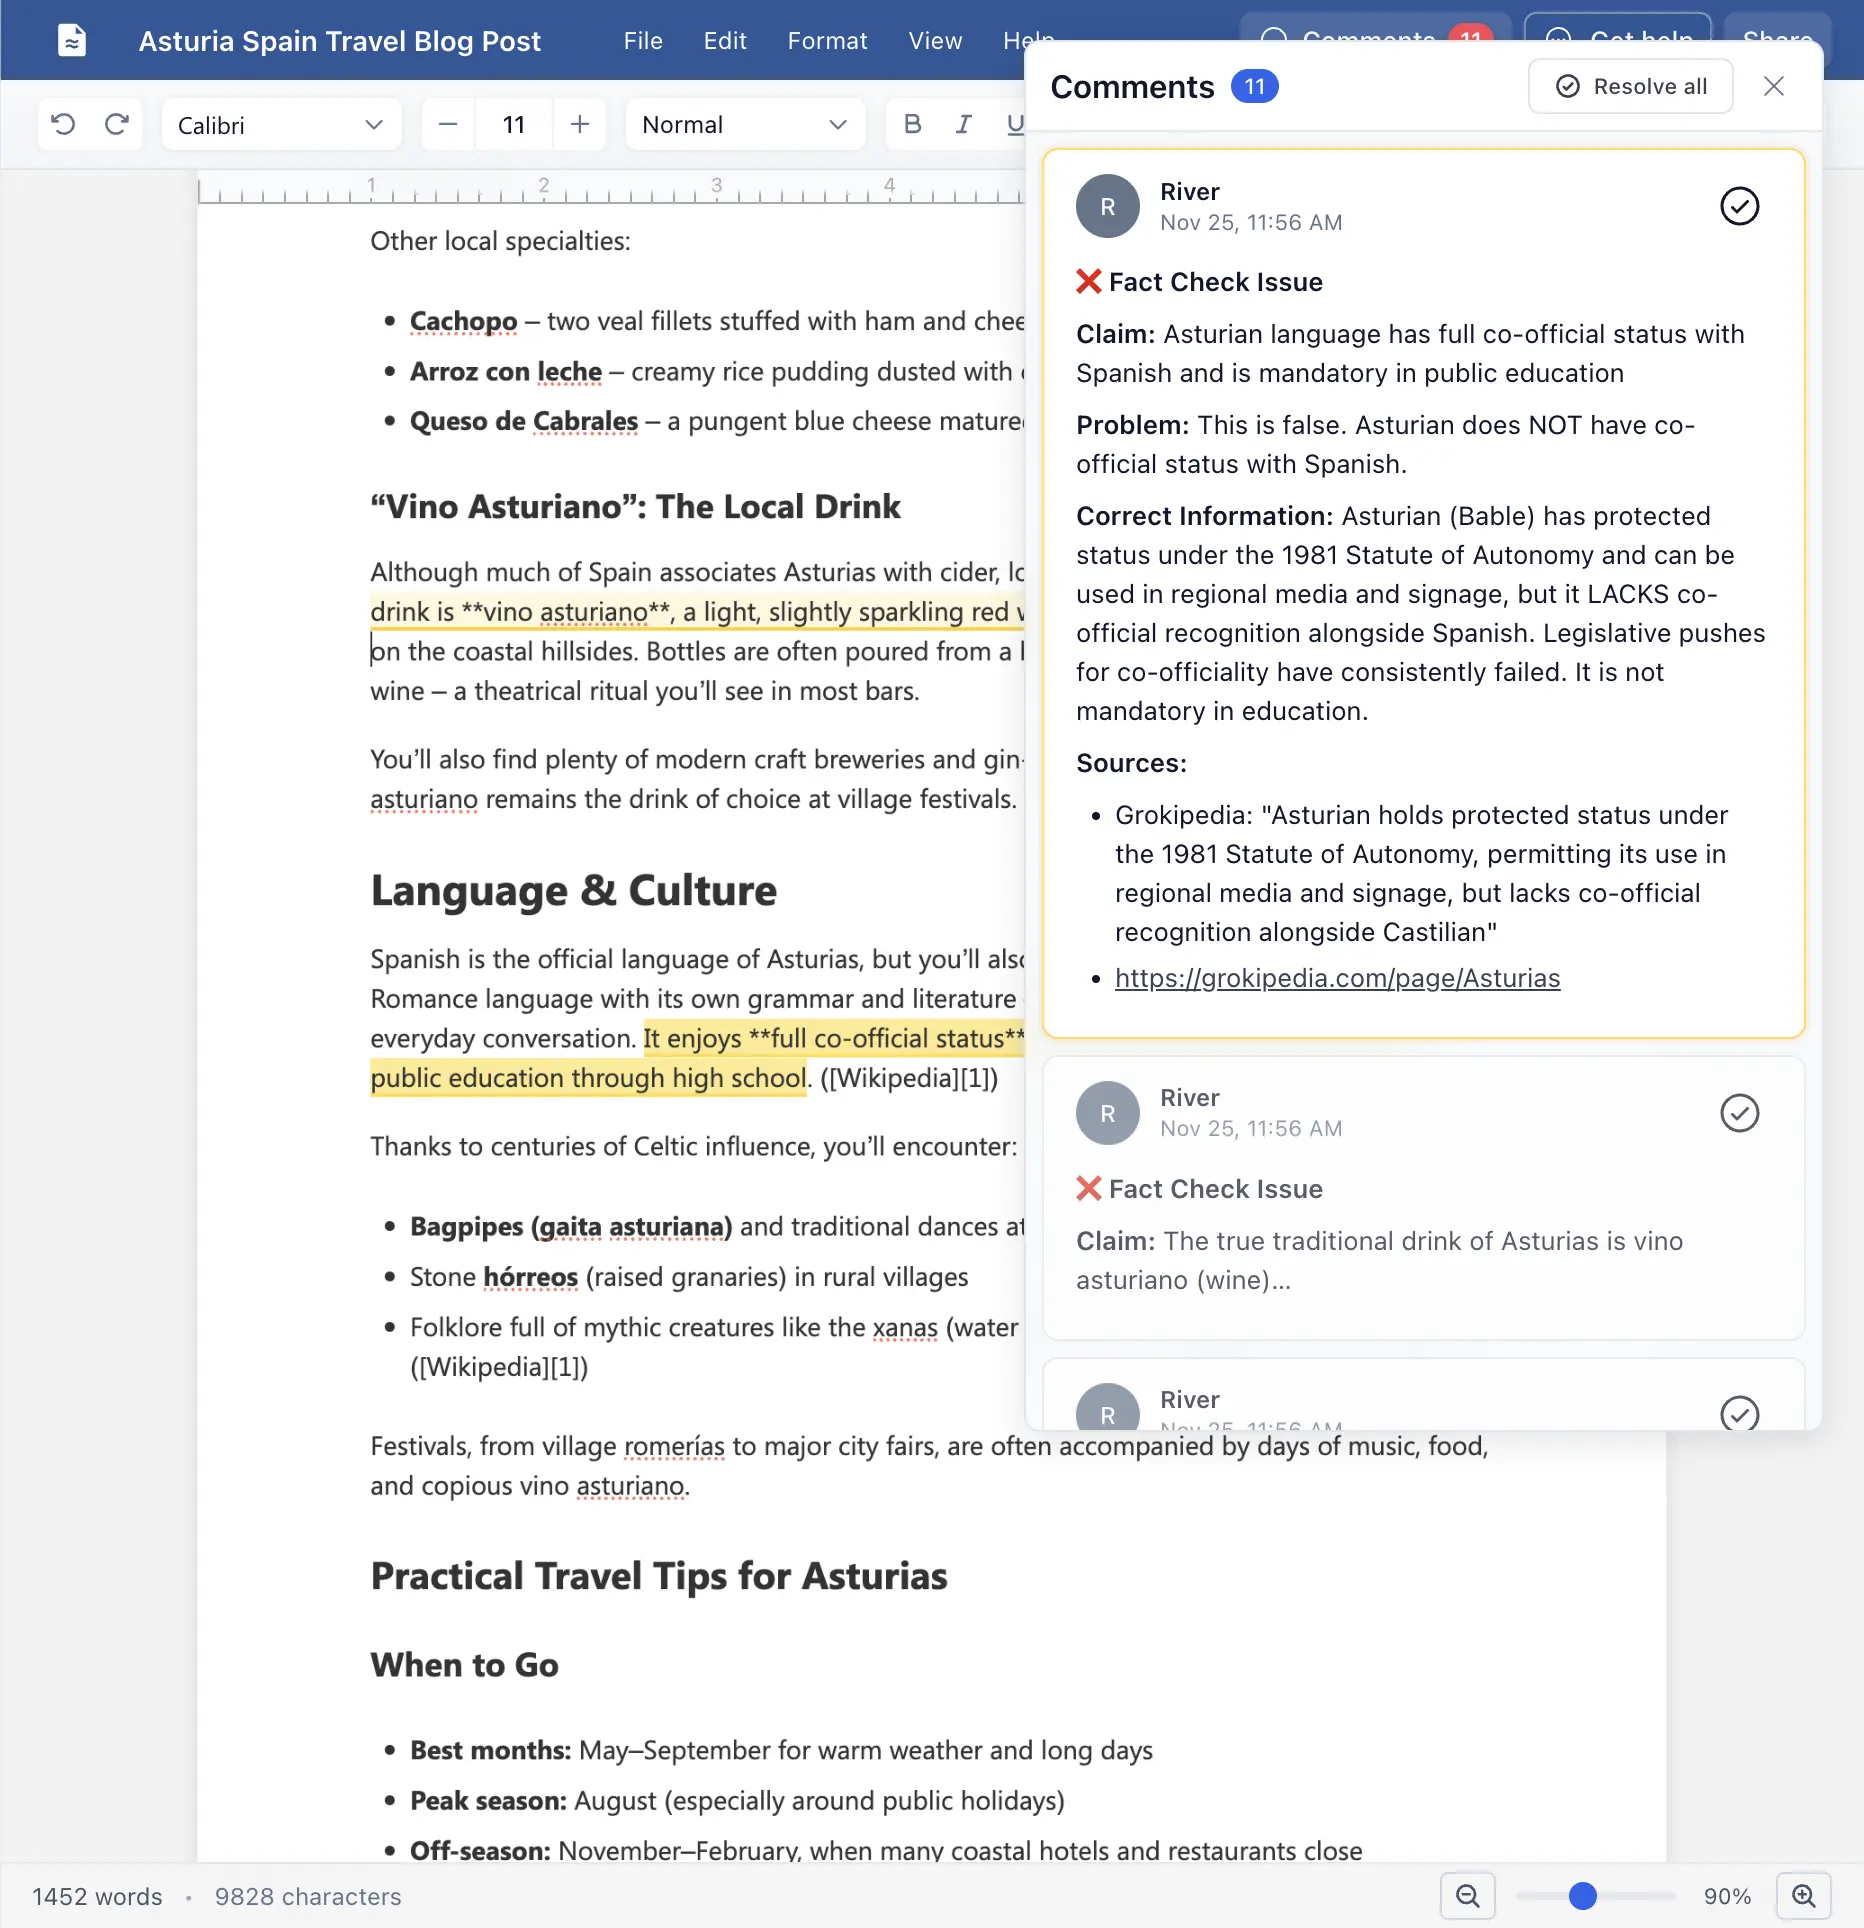This screenshot has width=1864, height=1928.
Task: Click the Vino Asturiano: The Local Drink heading
Action: tap(635, 506)
